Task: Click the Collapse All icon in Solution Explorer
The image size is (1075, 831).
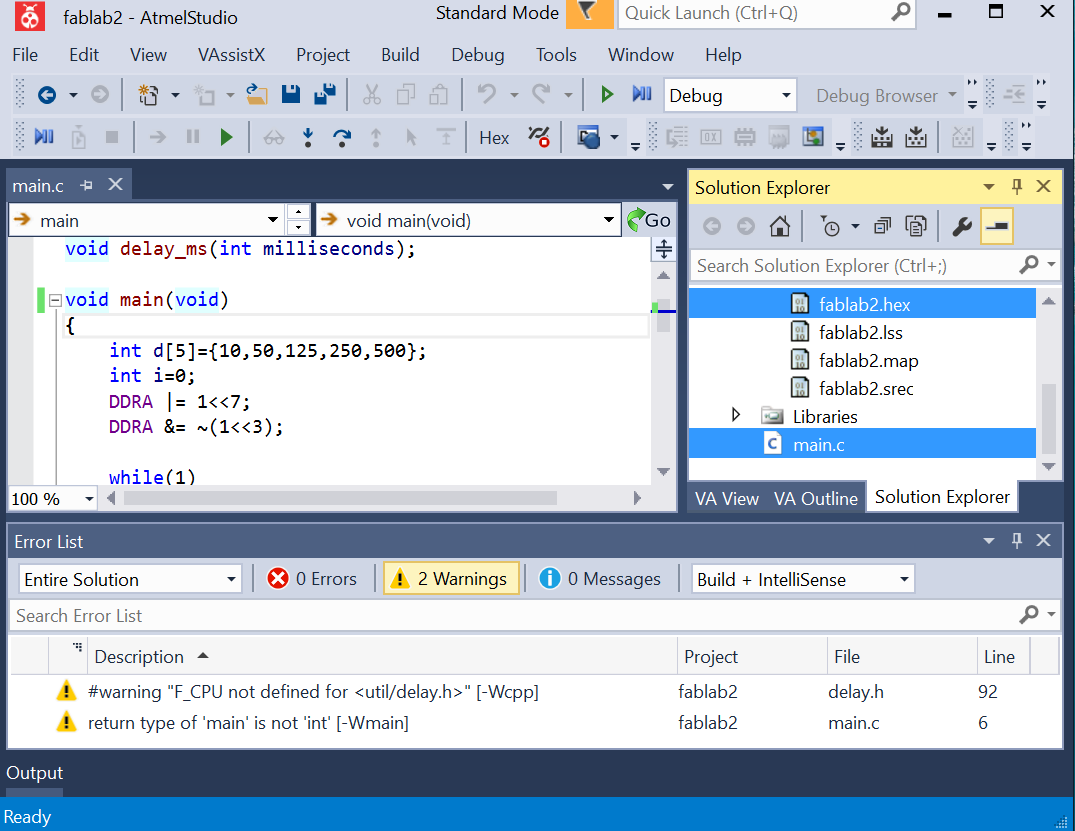Action: tap(882, 226)
